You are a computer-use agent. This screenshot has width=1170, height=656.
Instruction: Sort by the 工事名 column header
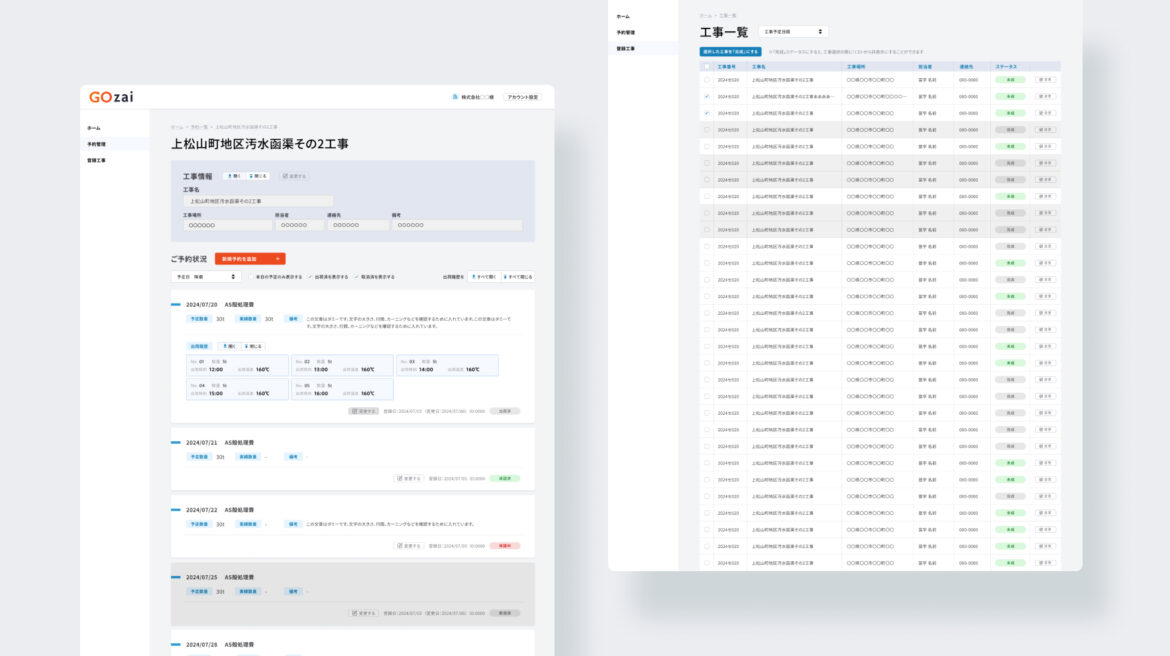(x=759, y=66)
